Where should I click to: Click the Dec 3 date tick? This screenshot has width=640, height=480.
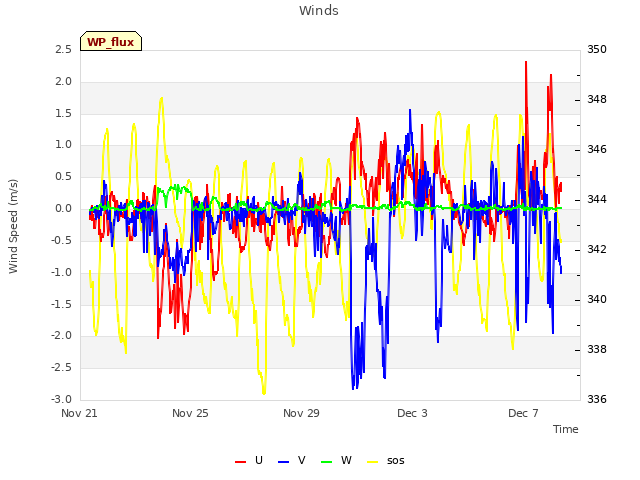[412, 413]
